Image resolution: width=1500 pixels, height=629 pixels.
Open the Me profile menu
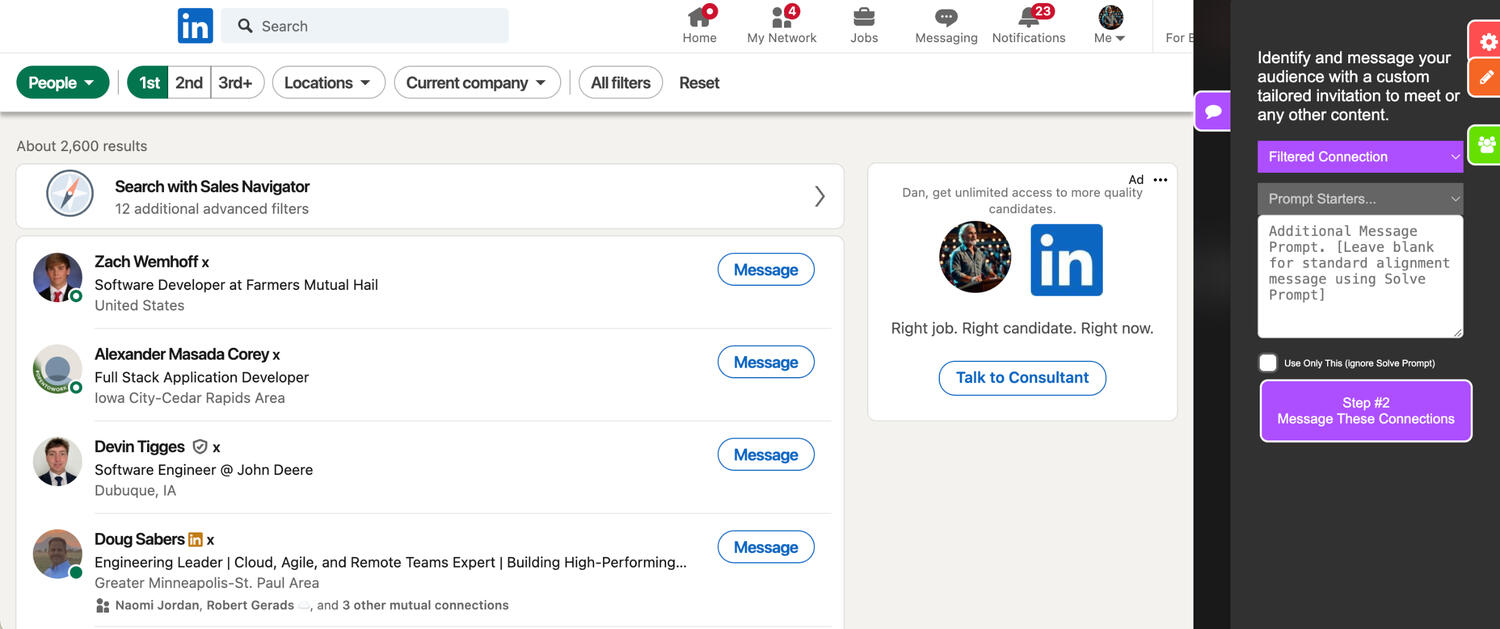1110,25
